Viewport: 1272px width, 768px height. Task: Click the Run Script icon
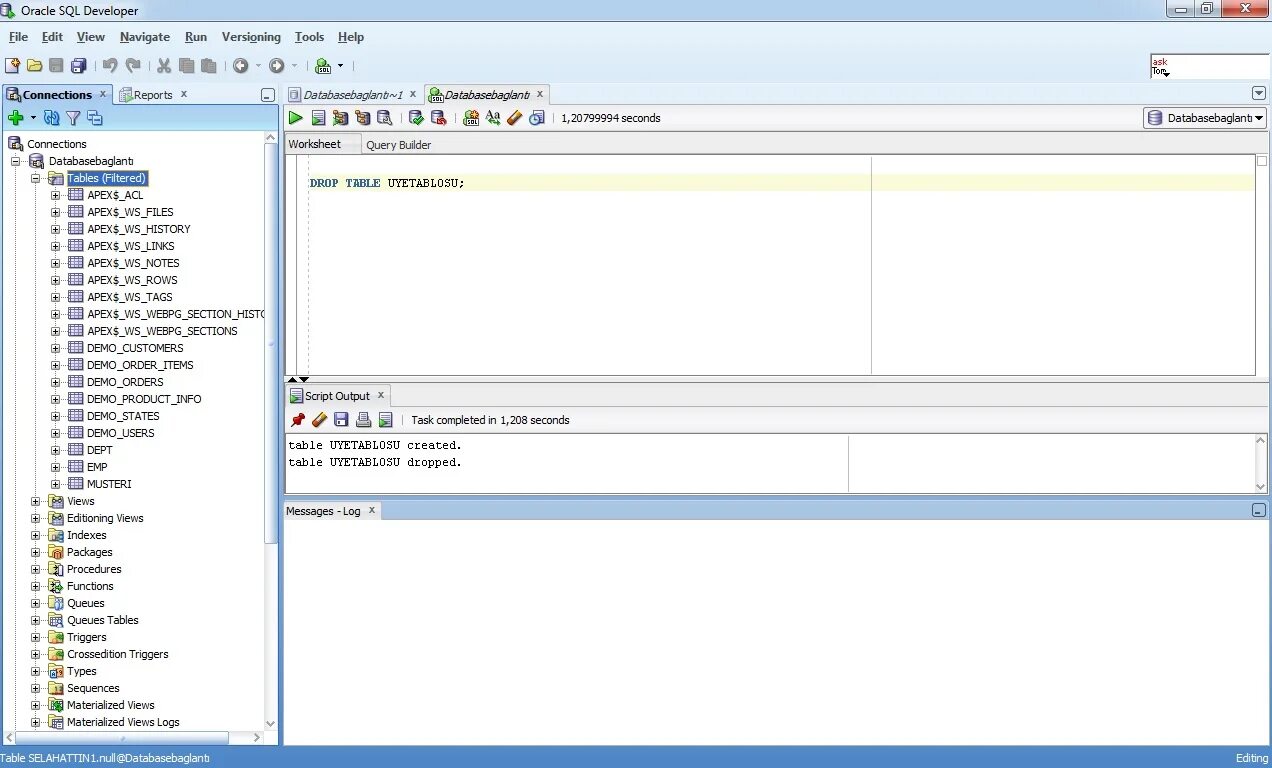coord(318,118)
